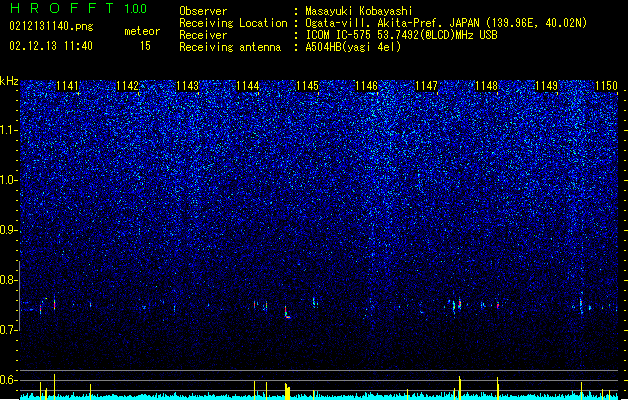
Task: Click the A504HB(yagi 4el) antenna text
Action: tap(353, 47)
